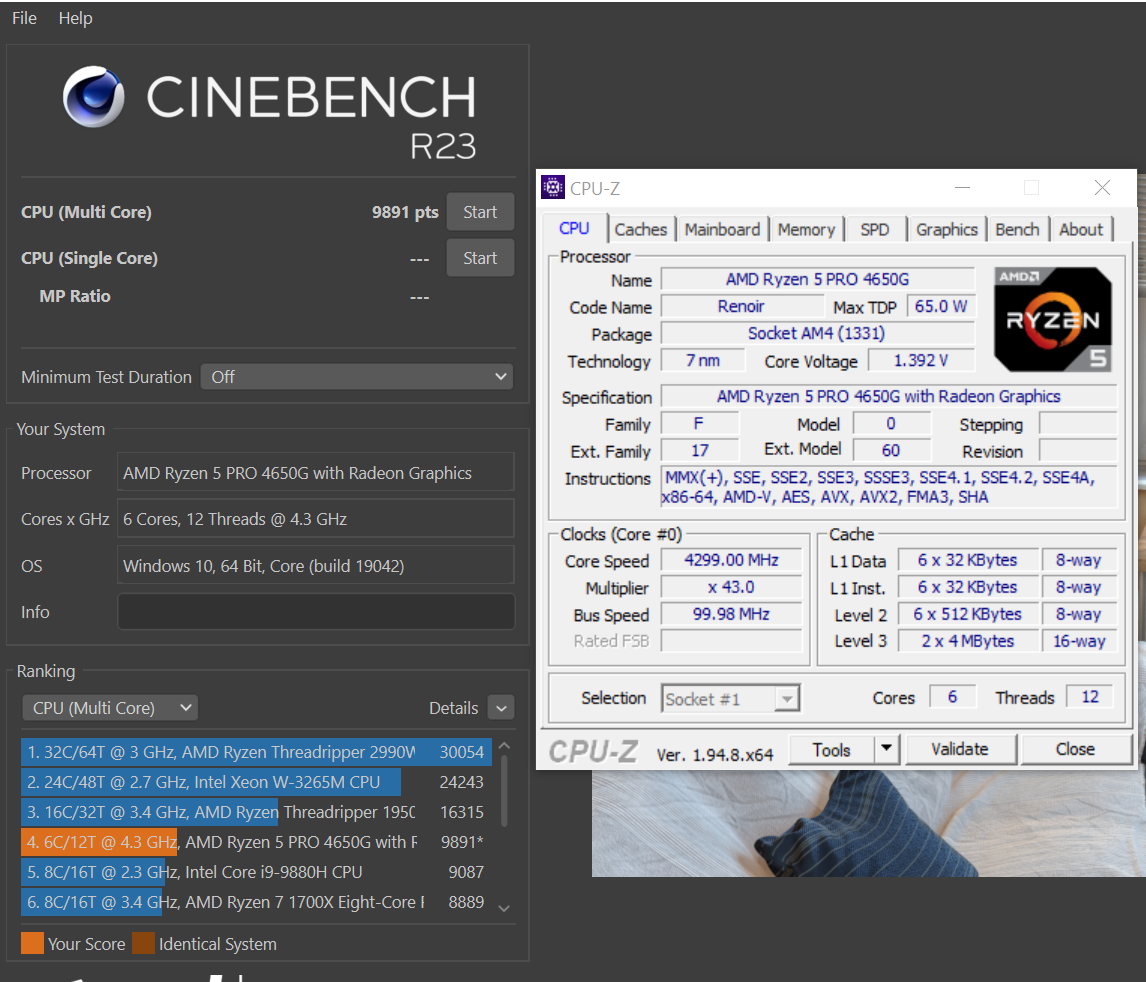Open the File menu in Cinebench
Image resolution: width=1146 pixels, height=982 pixels.
[x=24, y=18]
